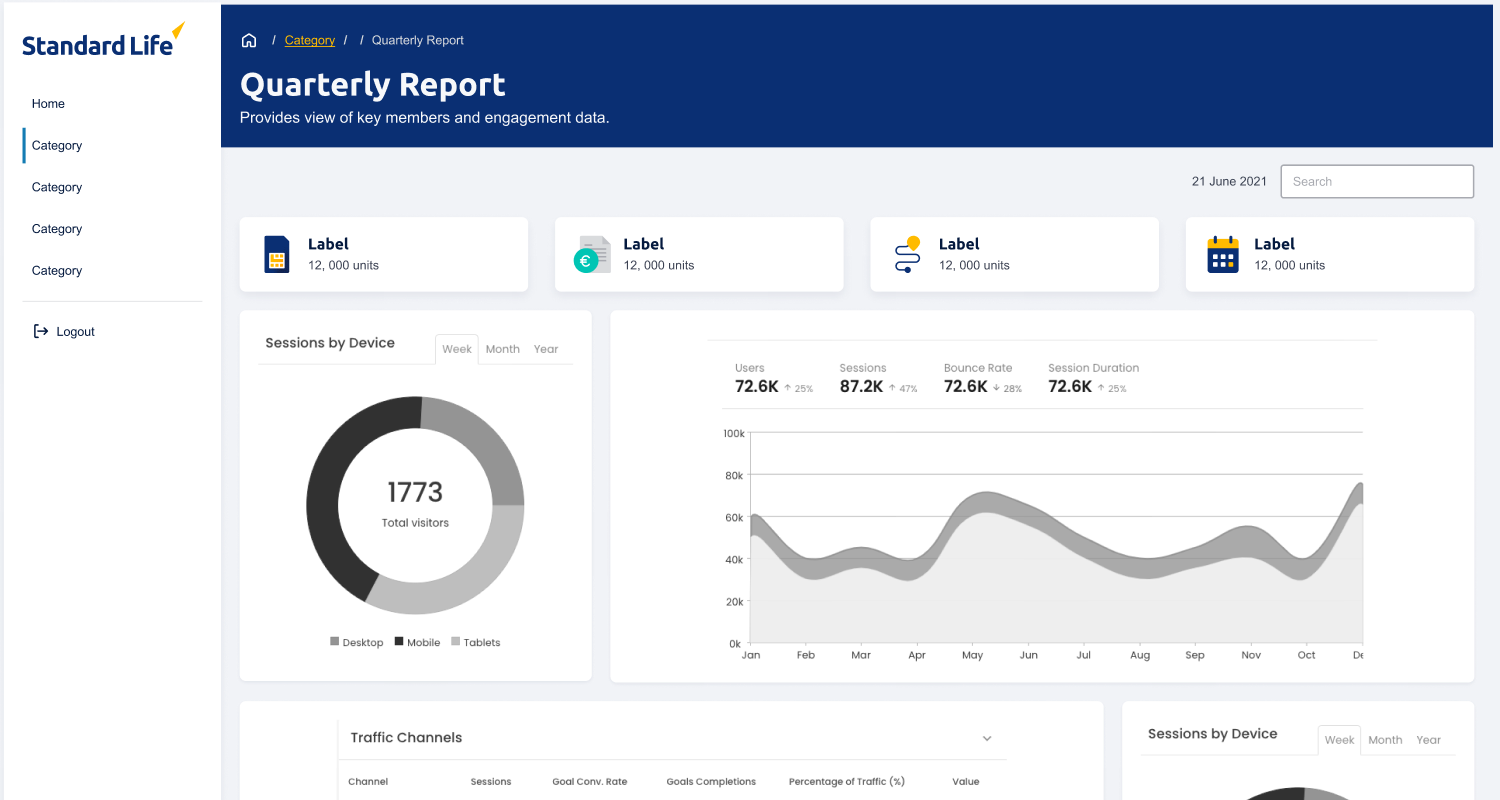Screen dimensions: 1500x800
Task: Open the Category breadcrumb link
Action: click(x=309, y=39)
